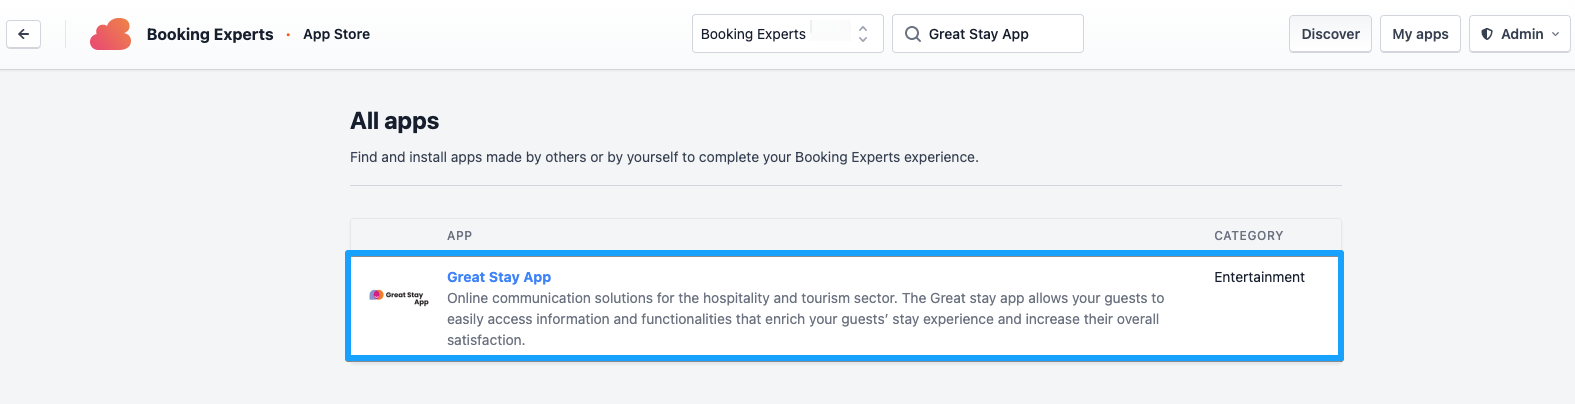Click the Booking Experts header title
The image size is (1575, 404).
pyautogui.click(x=210, y=34)
